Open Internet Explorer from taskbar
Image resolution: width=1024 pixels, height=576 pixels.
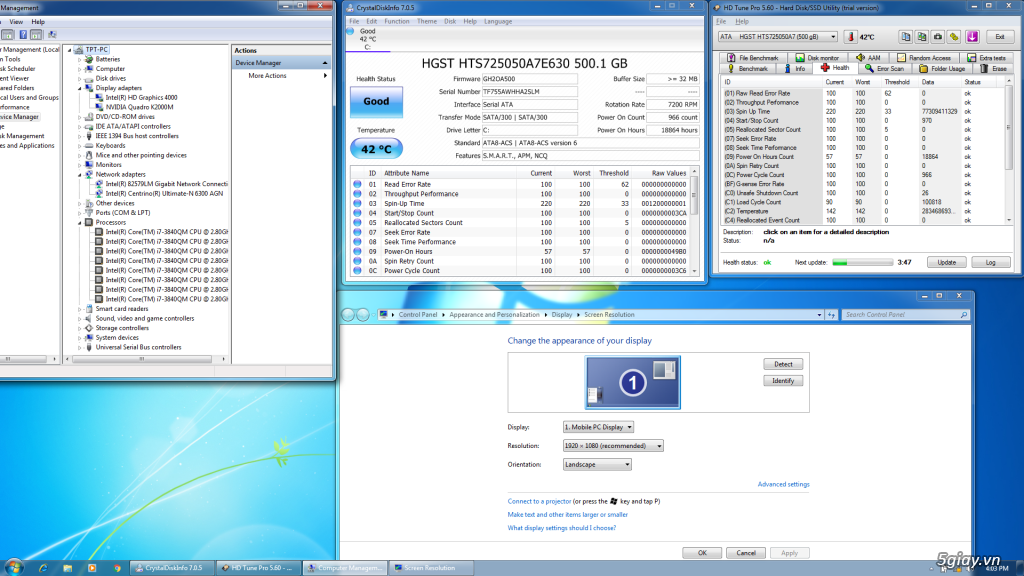43,568
